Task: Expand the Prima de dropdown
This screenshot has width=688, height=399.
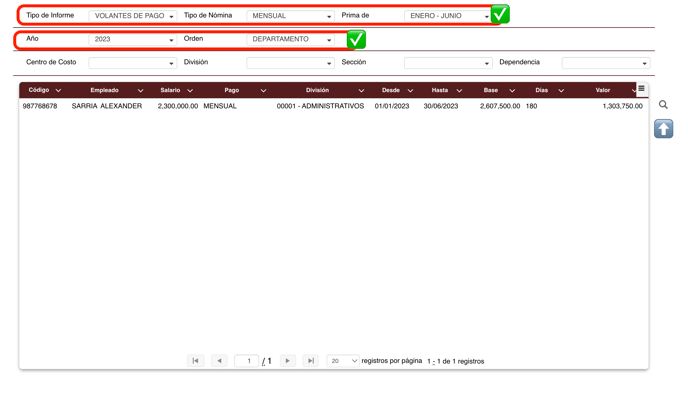Action: pyautogui.click(x=448, y=16)
